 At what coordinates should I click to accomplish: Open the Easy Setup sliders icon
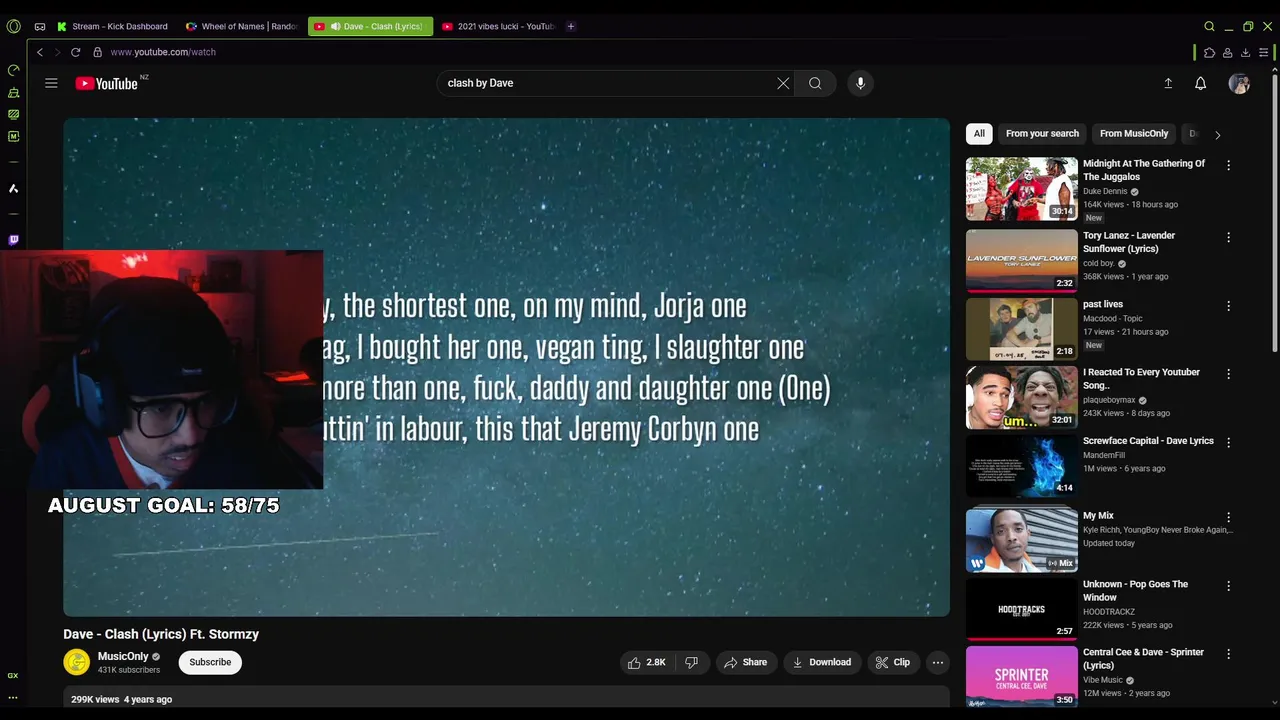1264,52
